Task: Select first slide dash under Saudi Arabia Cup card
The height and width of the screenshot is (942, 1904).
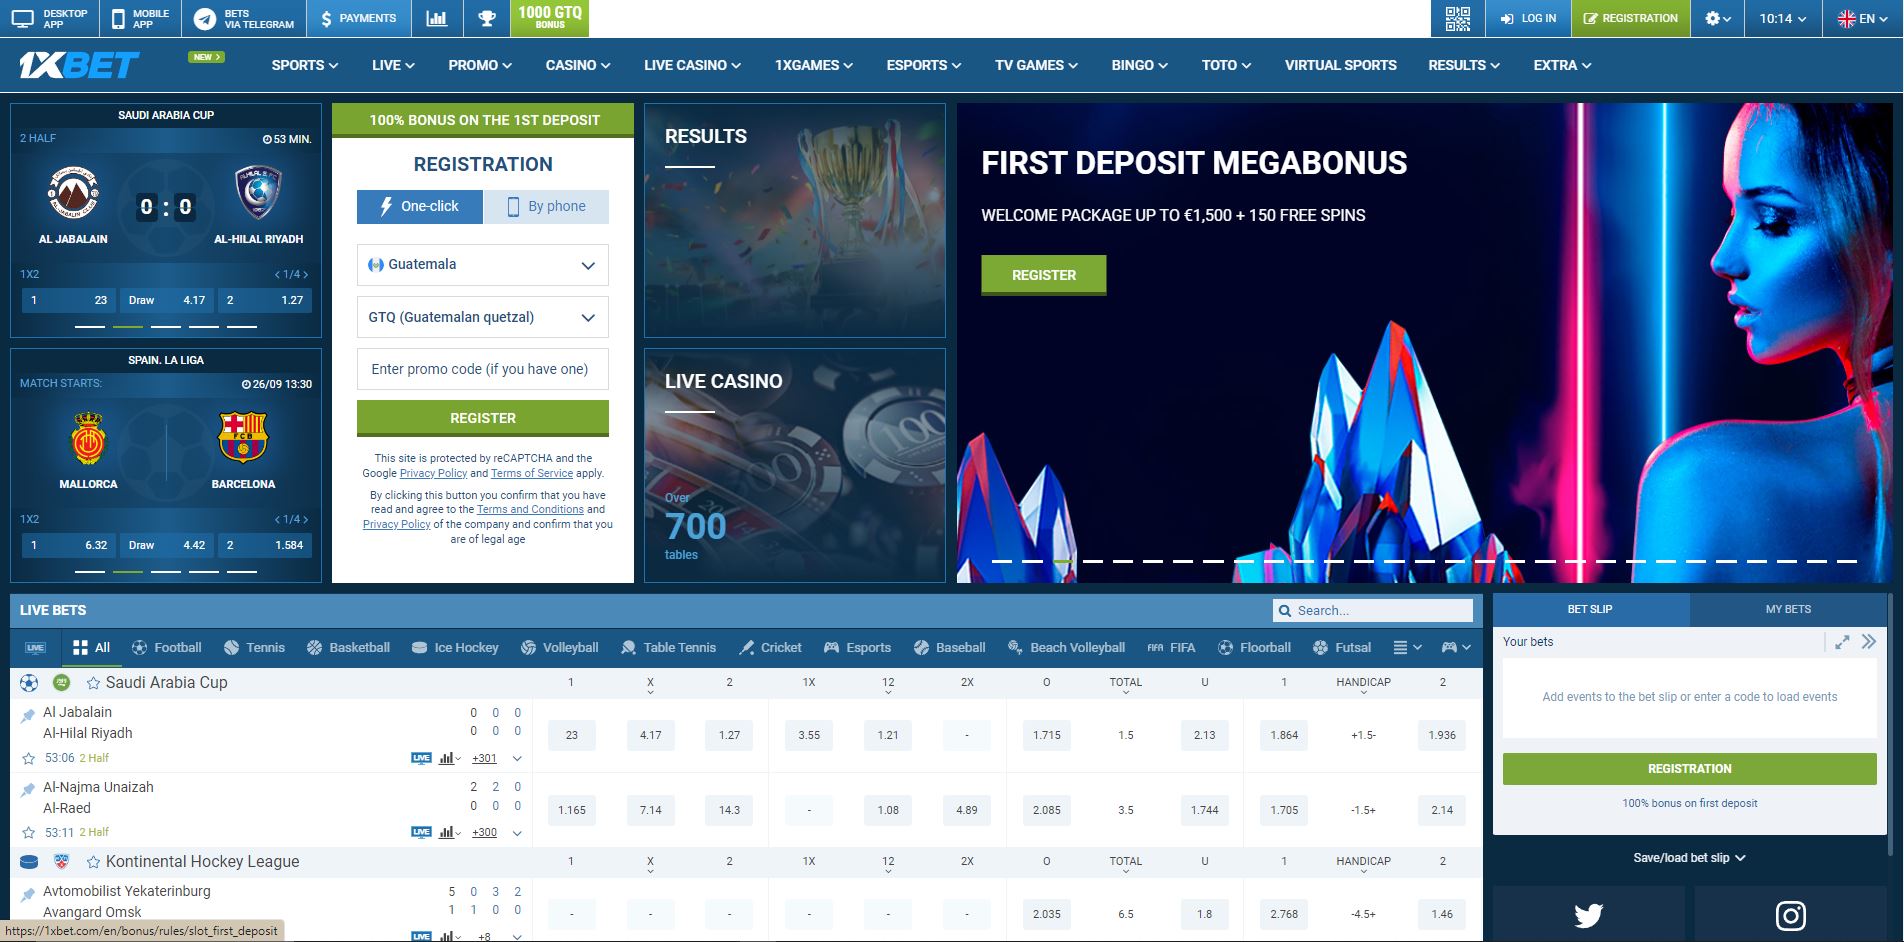Action: [x=90, y=326]
